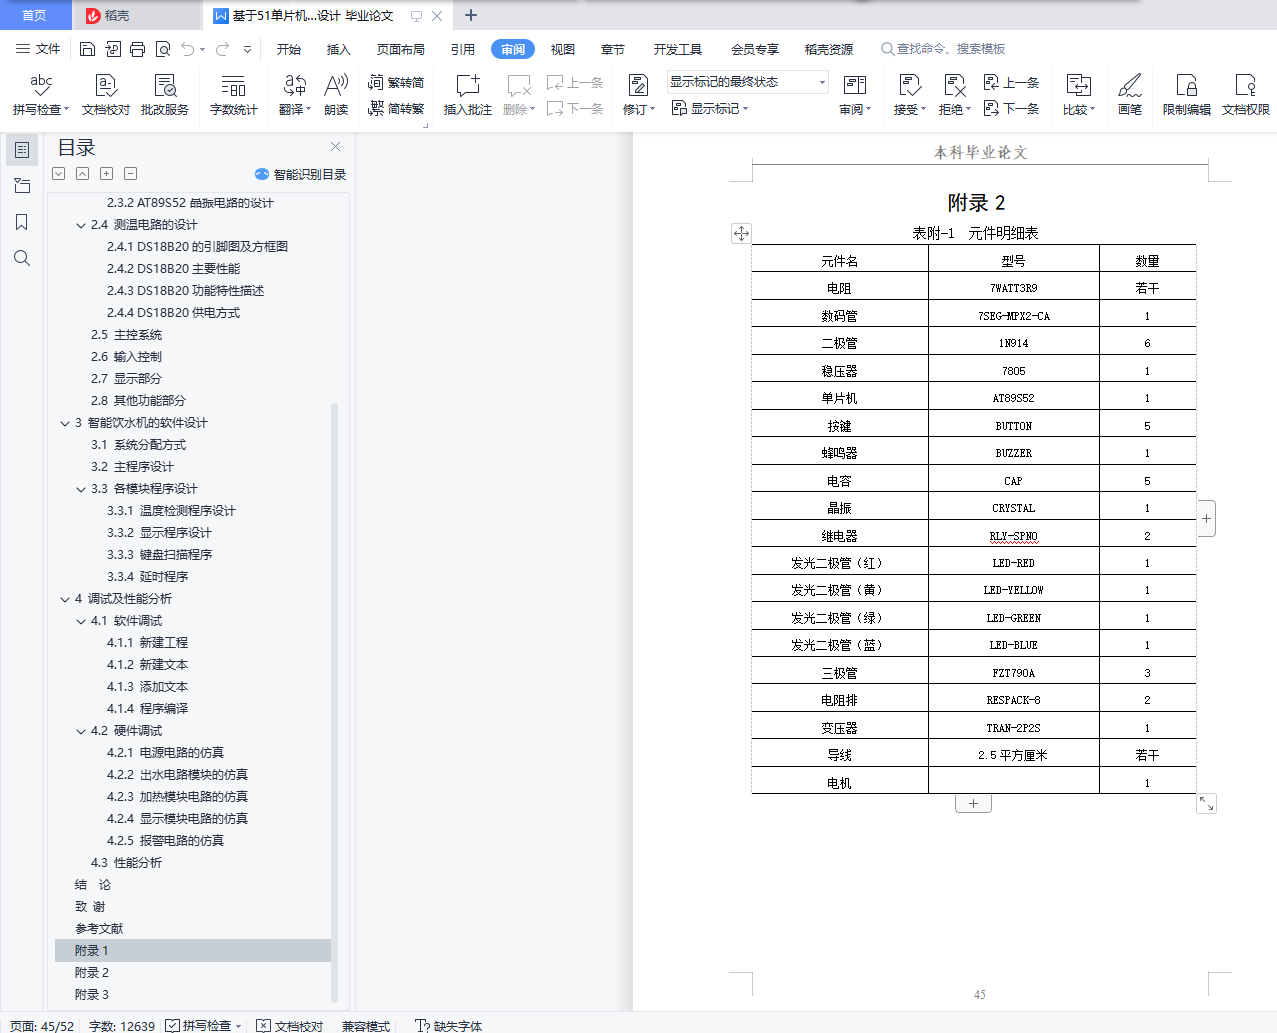Switch to the 首页 tab
Screen dimensions: 1277x1033
pos(35,15)
